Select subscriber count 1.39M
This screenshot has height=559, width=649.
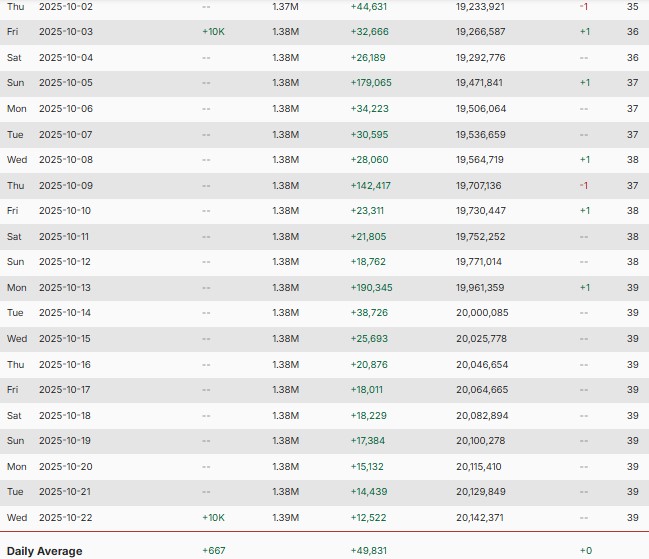click(x=286, y=518)
